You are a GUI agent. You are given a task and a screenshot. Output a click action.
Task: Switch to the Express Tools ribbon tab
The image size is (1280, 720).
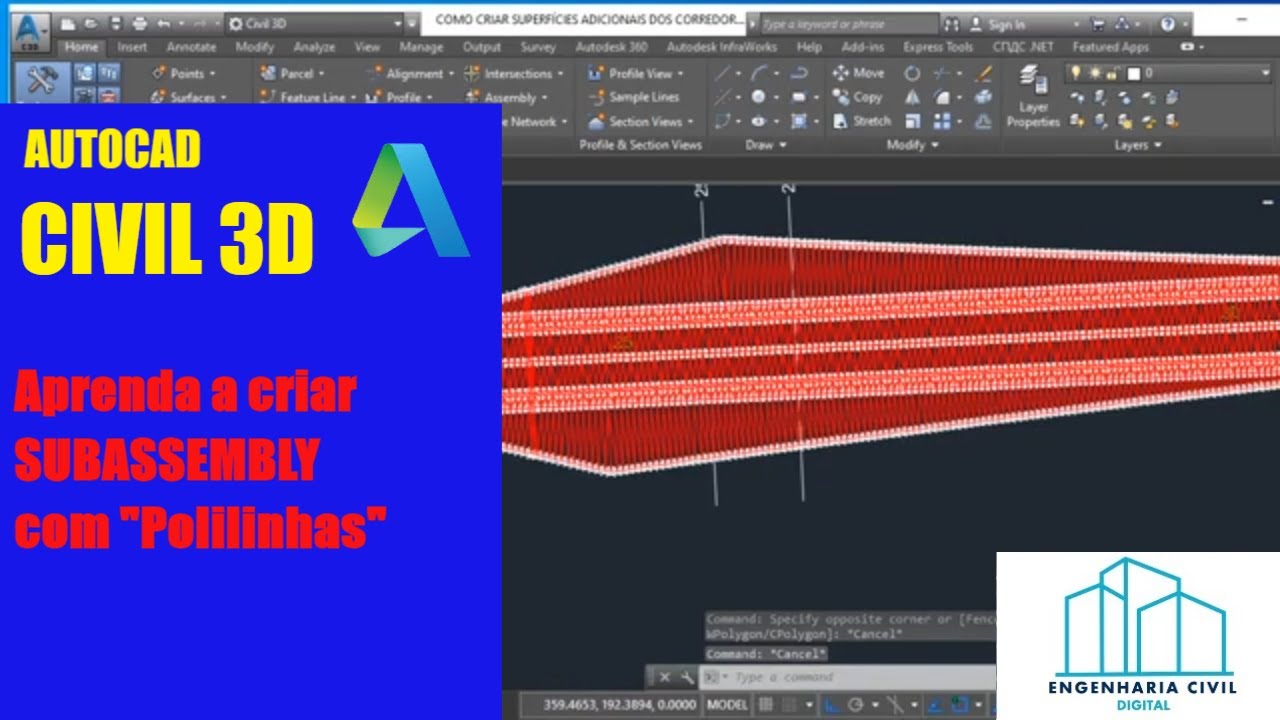(x=937, y=47)
